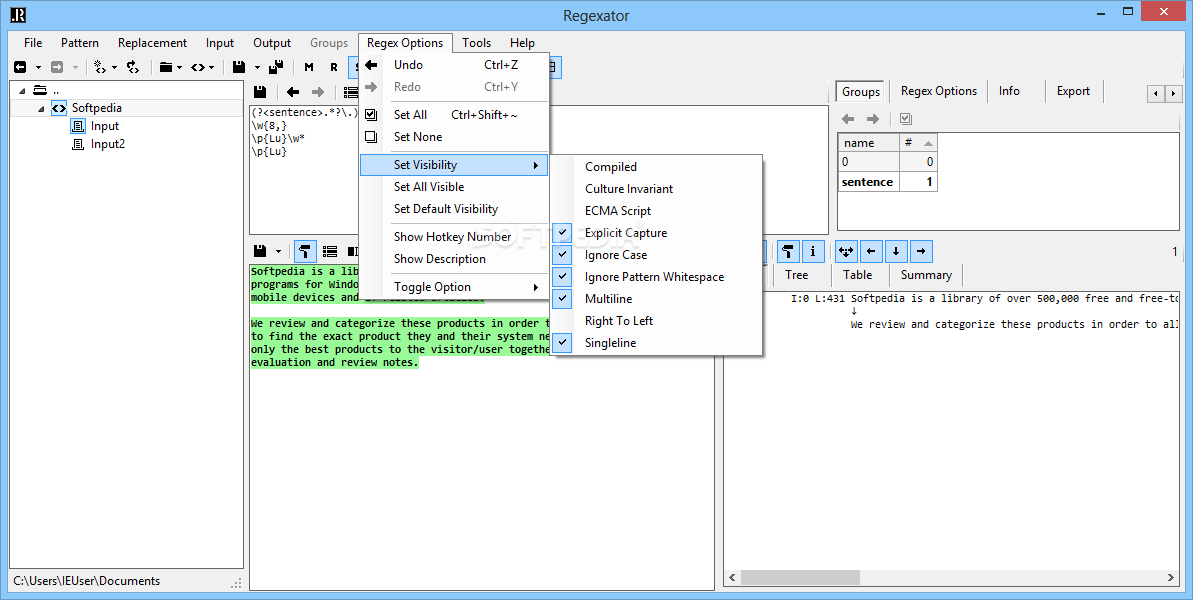
Task: Toggle the highlight brush icon in input pane
Action: [305, 251]
